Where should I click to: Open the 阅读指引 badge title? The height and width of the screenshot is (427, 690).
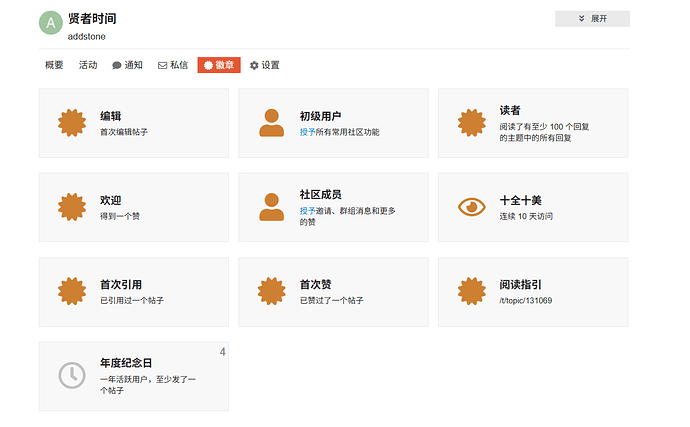(521, 284)
